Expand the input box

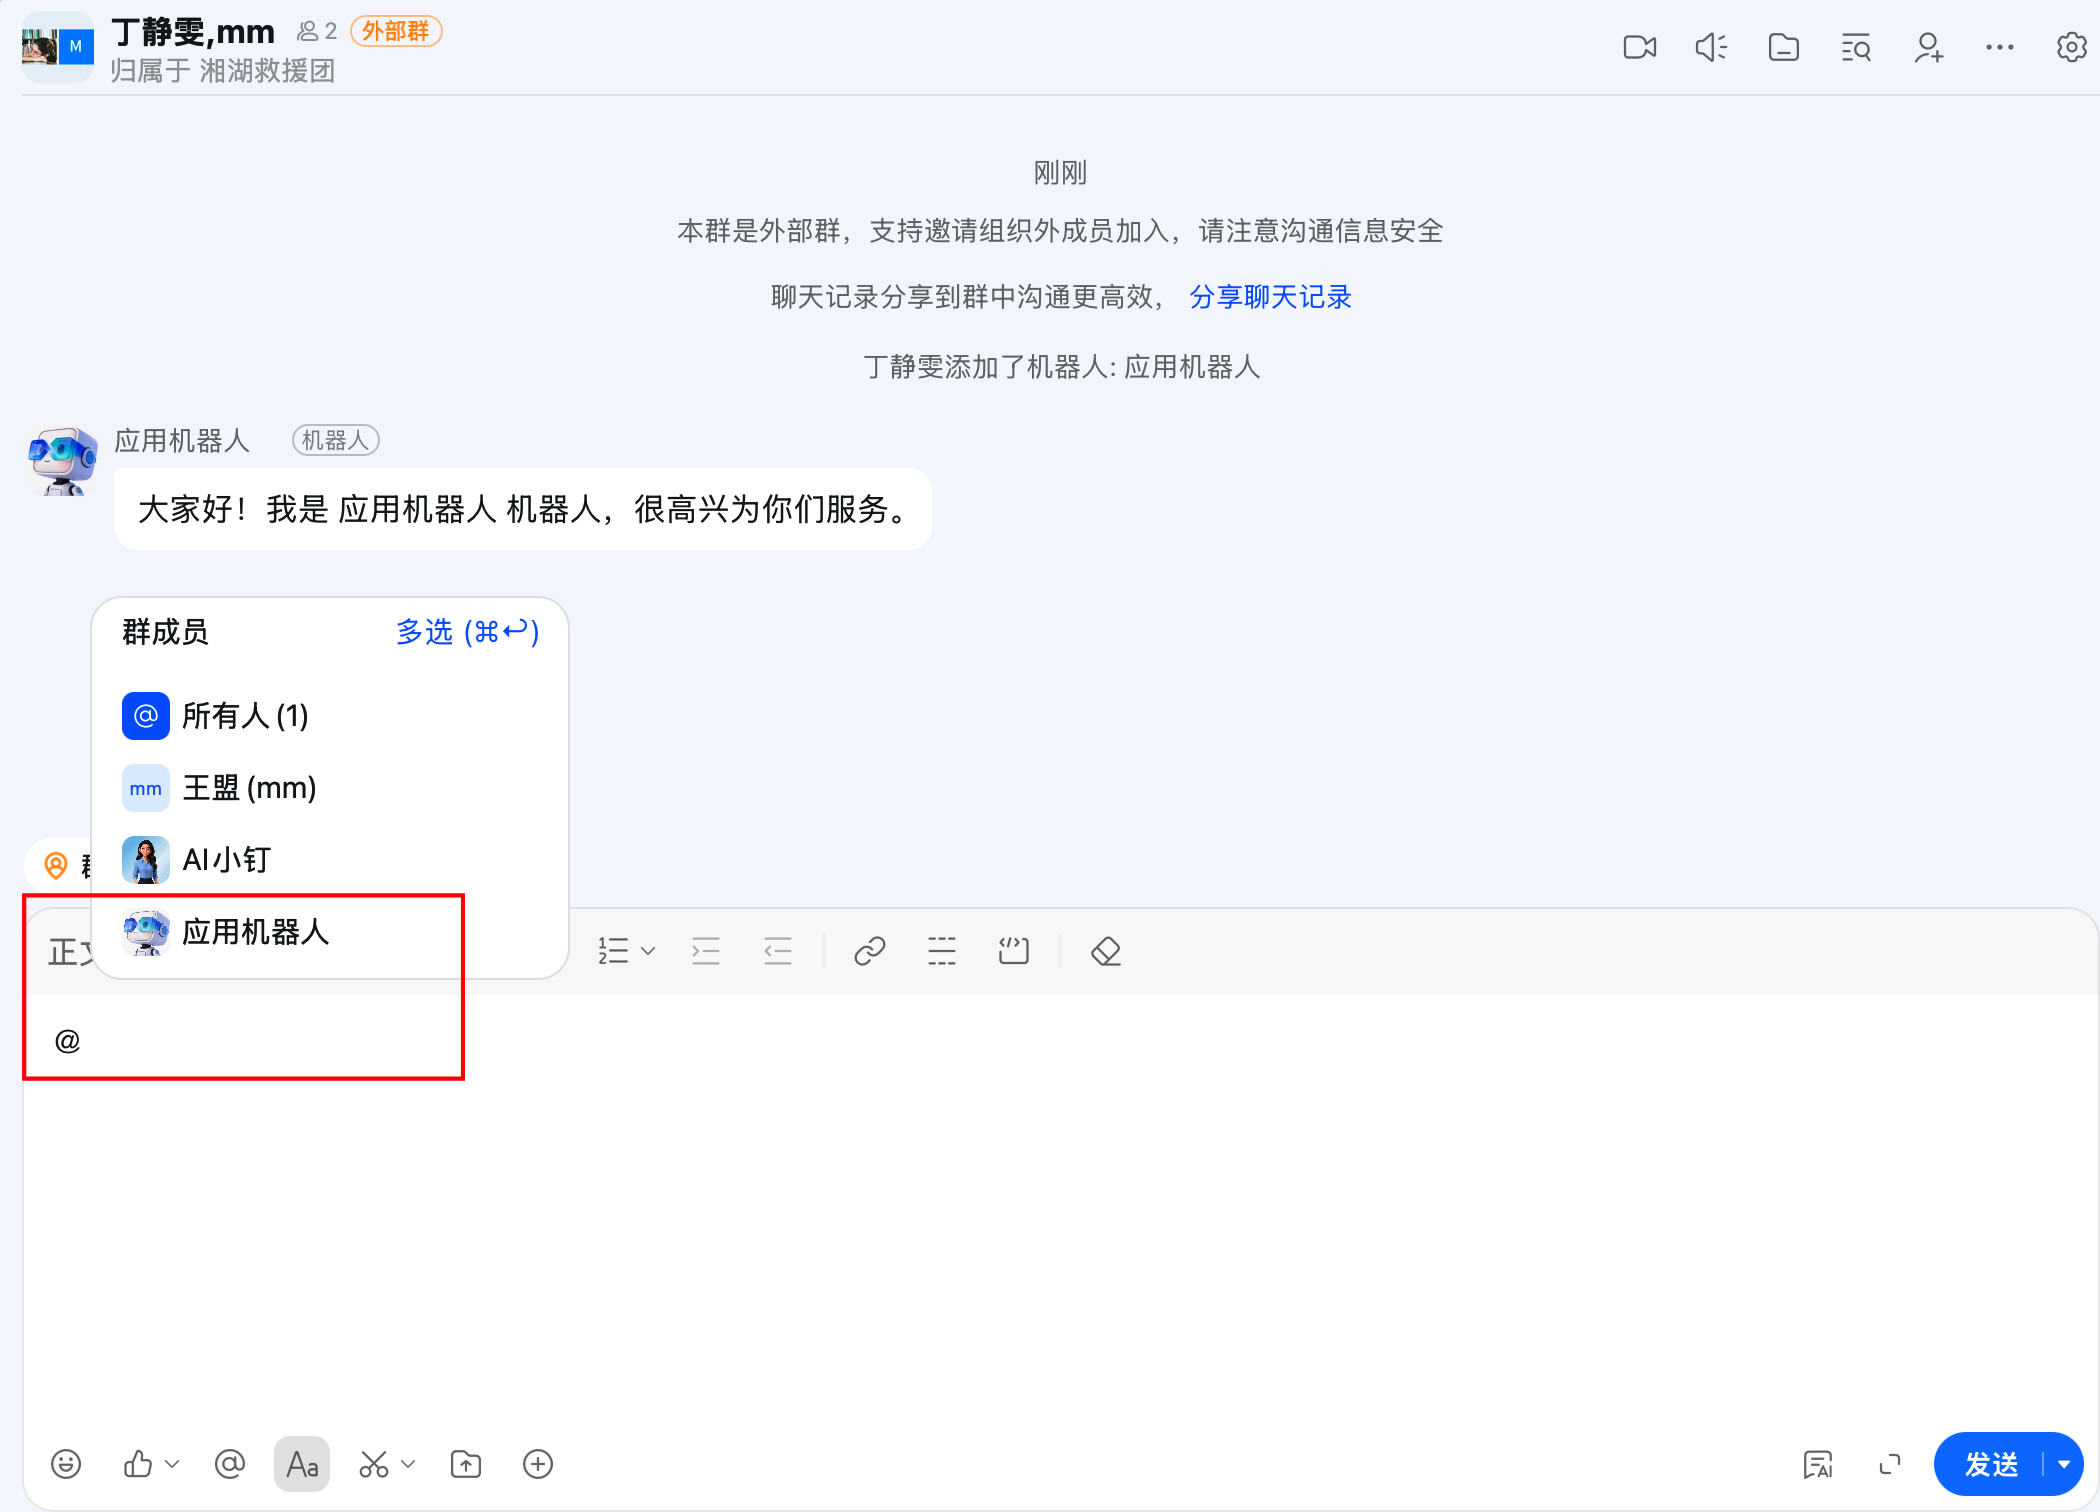pyautogui.click(x=1890, y=1464)
